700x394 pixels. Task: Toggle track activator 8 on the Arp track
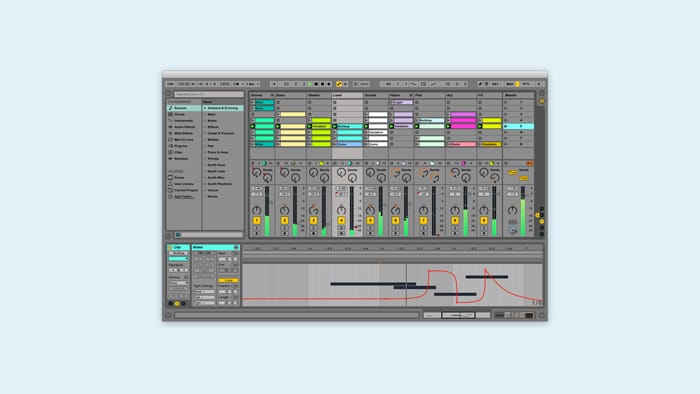(455, 220)
